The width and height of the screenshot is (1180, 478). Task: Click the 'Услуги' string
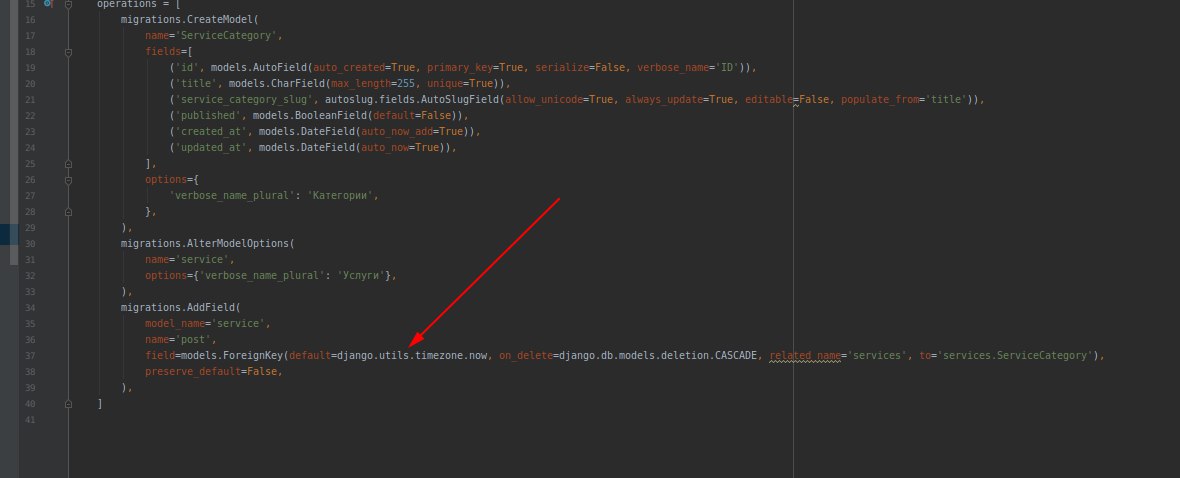click(361, 276)
